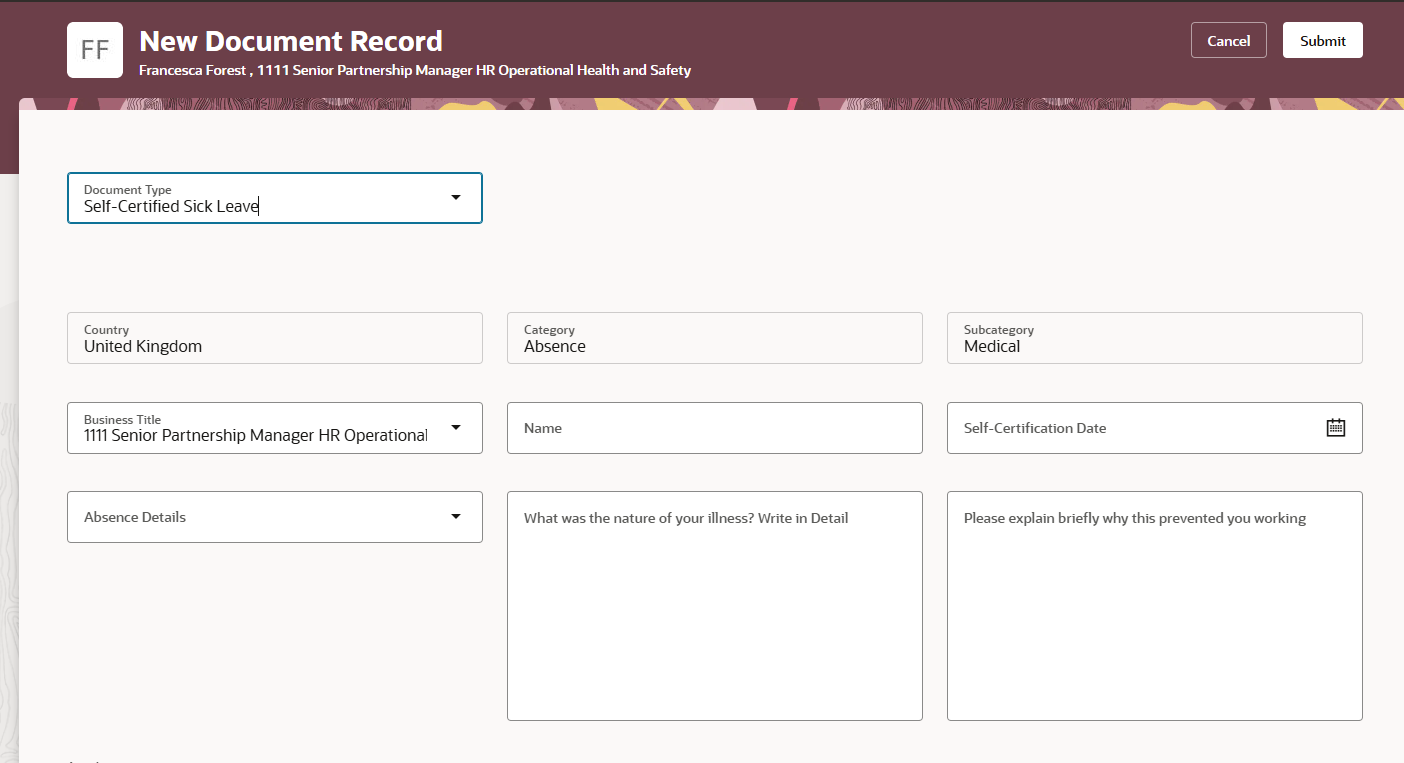Click the Francesca Forest subtitle text
The width and height of the screenshot is (1404, 763).
(x=415, y=70)
